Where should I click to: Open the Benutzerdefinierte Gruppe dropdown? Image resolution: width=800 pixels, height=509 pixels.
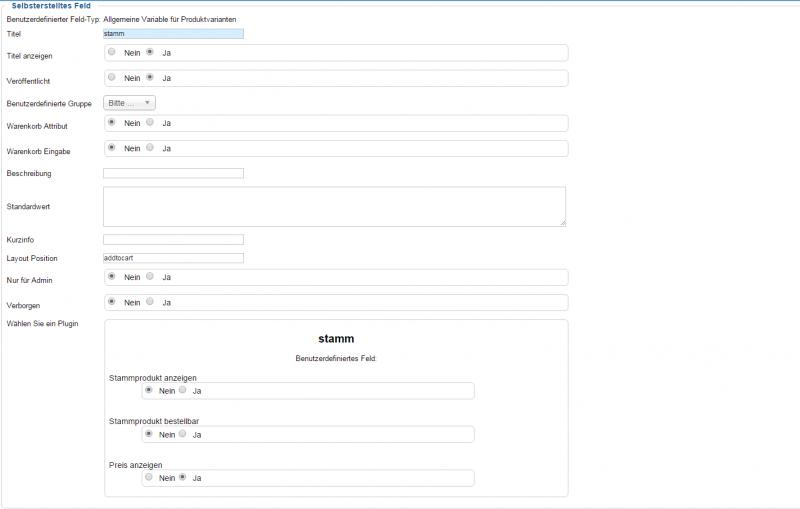[x=129, y=102]
